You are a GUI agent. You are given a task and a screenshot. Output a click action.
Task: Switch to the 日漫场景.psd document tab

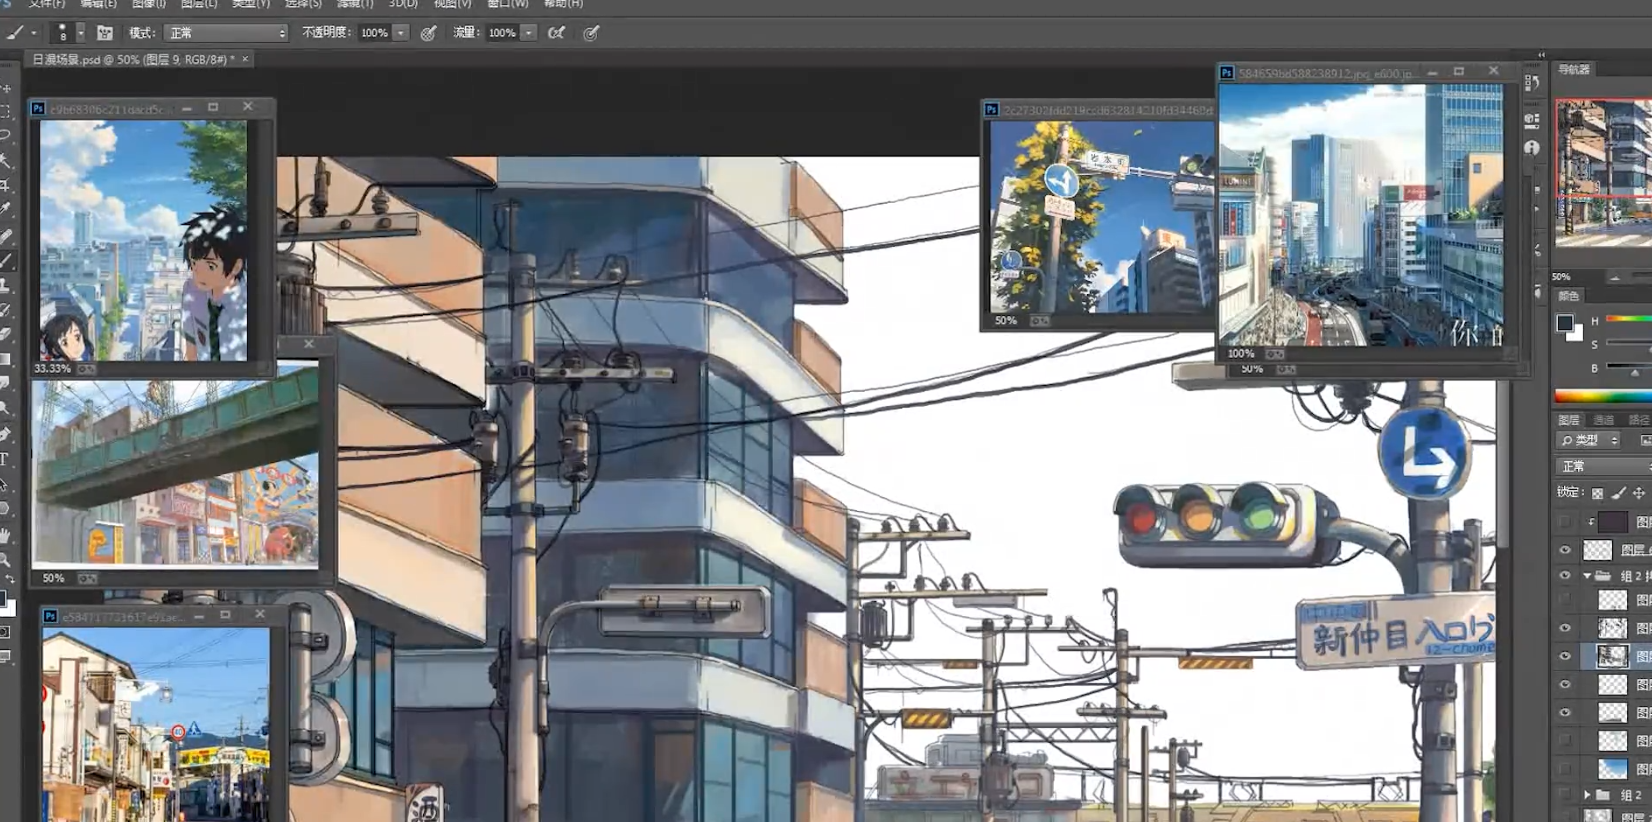pos(133,60)
